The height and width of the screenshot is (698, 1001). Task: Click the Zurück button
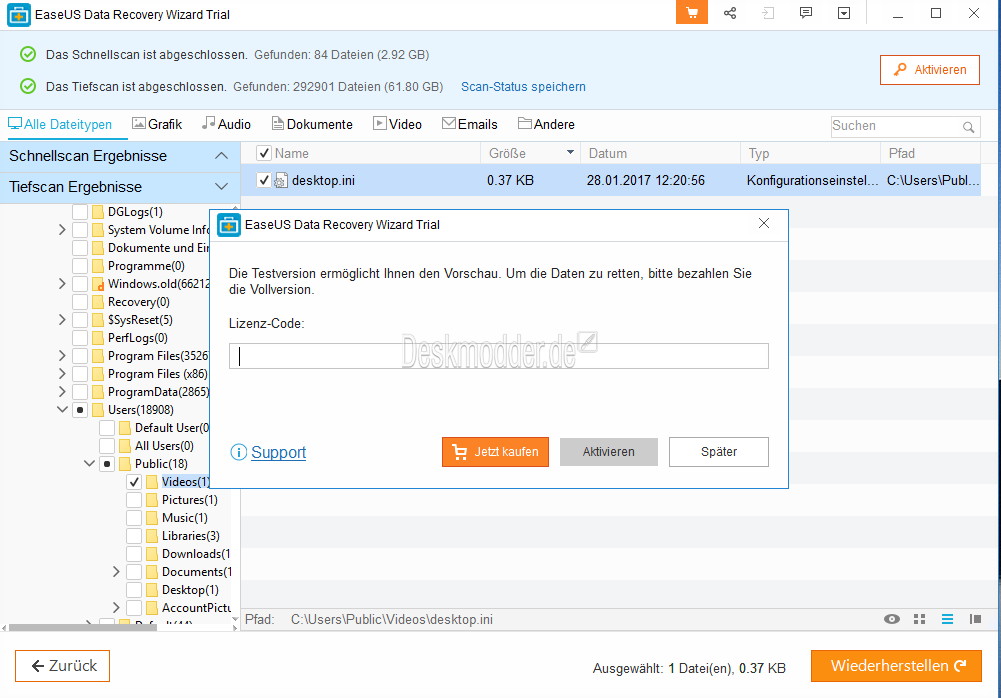point(63,666)
